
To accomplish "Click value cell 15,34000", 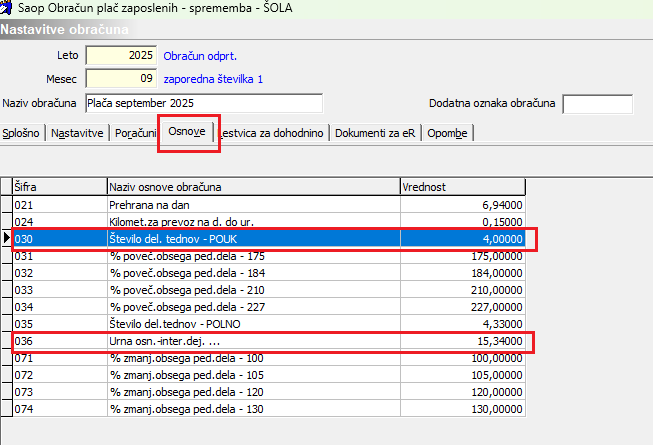I will (x=463, y=341).
